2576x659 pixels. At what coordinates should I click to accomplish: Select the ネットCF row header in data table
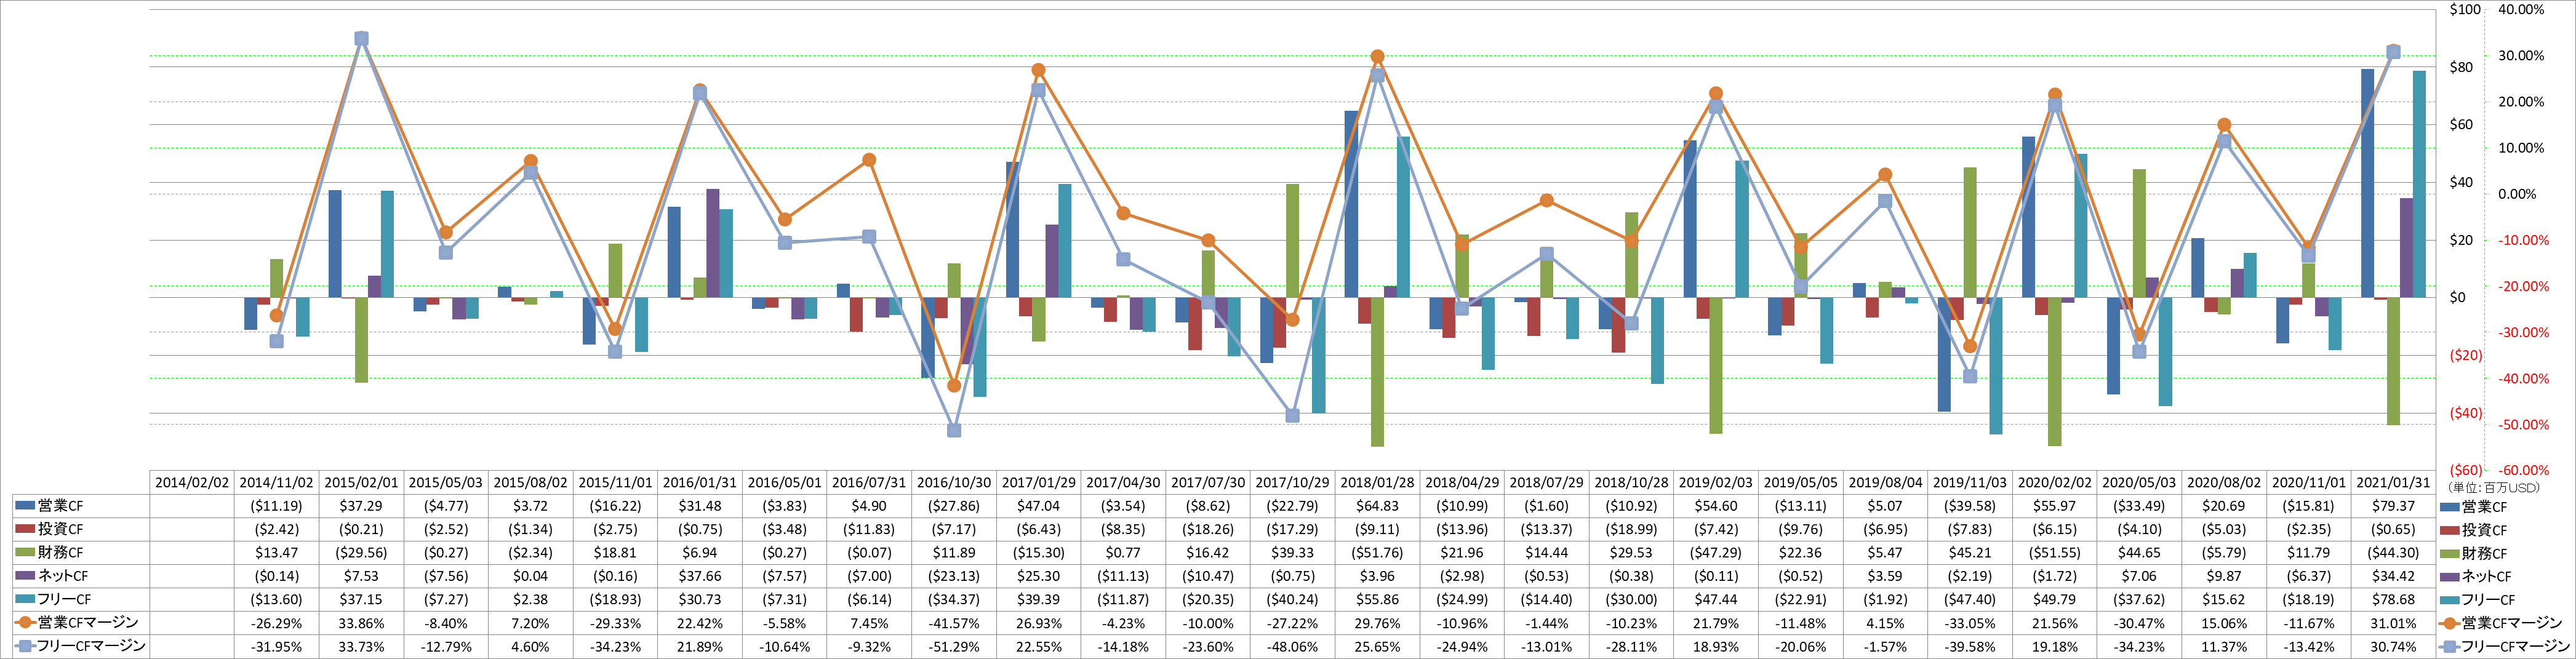point(80,576)
